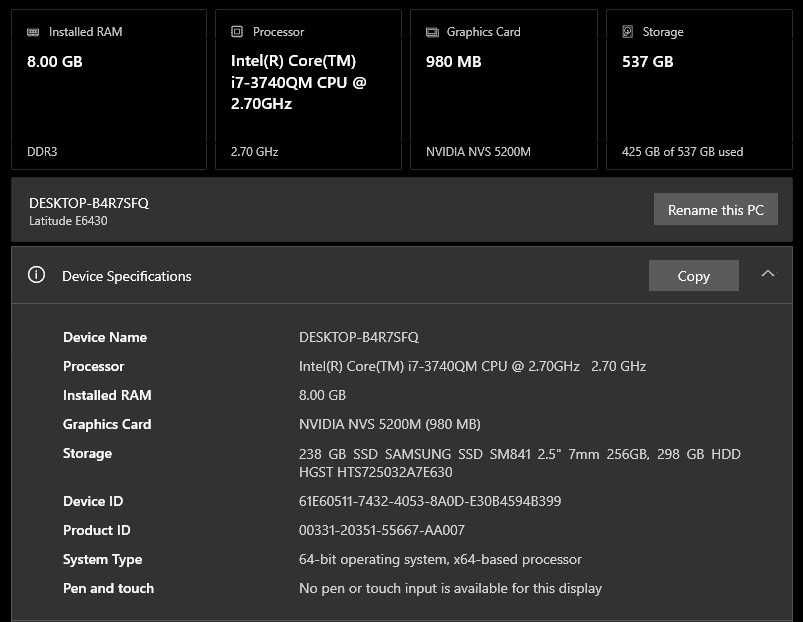Screen dimensions: 803x622
Task: Select the 537 GB storage value
Action: tap(647, 61)
